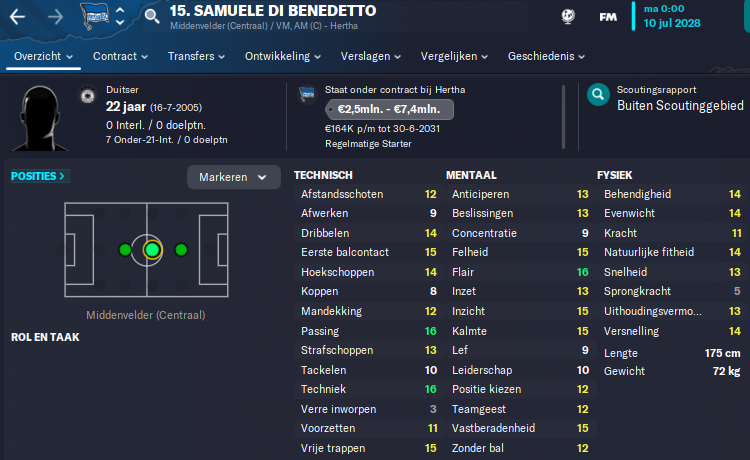Select the attacking midfielder position dot
Image resolution: width=750 pixels, height=460 pixels.
pos(181,250)
